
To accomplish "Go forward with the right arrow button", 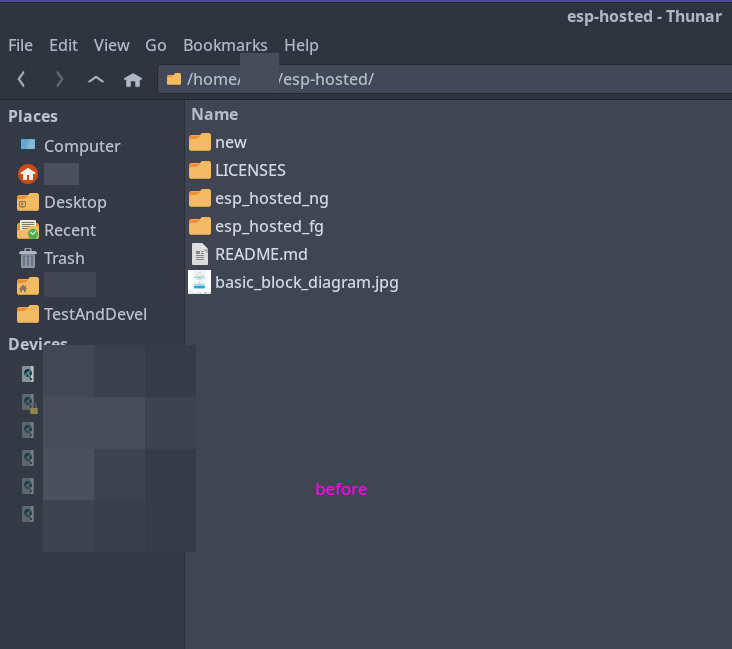I will tap(59, 79).
